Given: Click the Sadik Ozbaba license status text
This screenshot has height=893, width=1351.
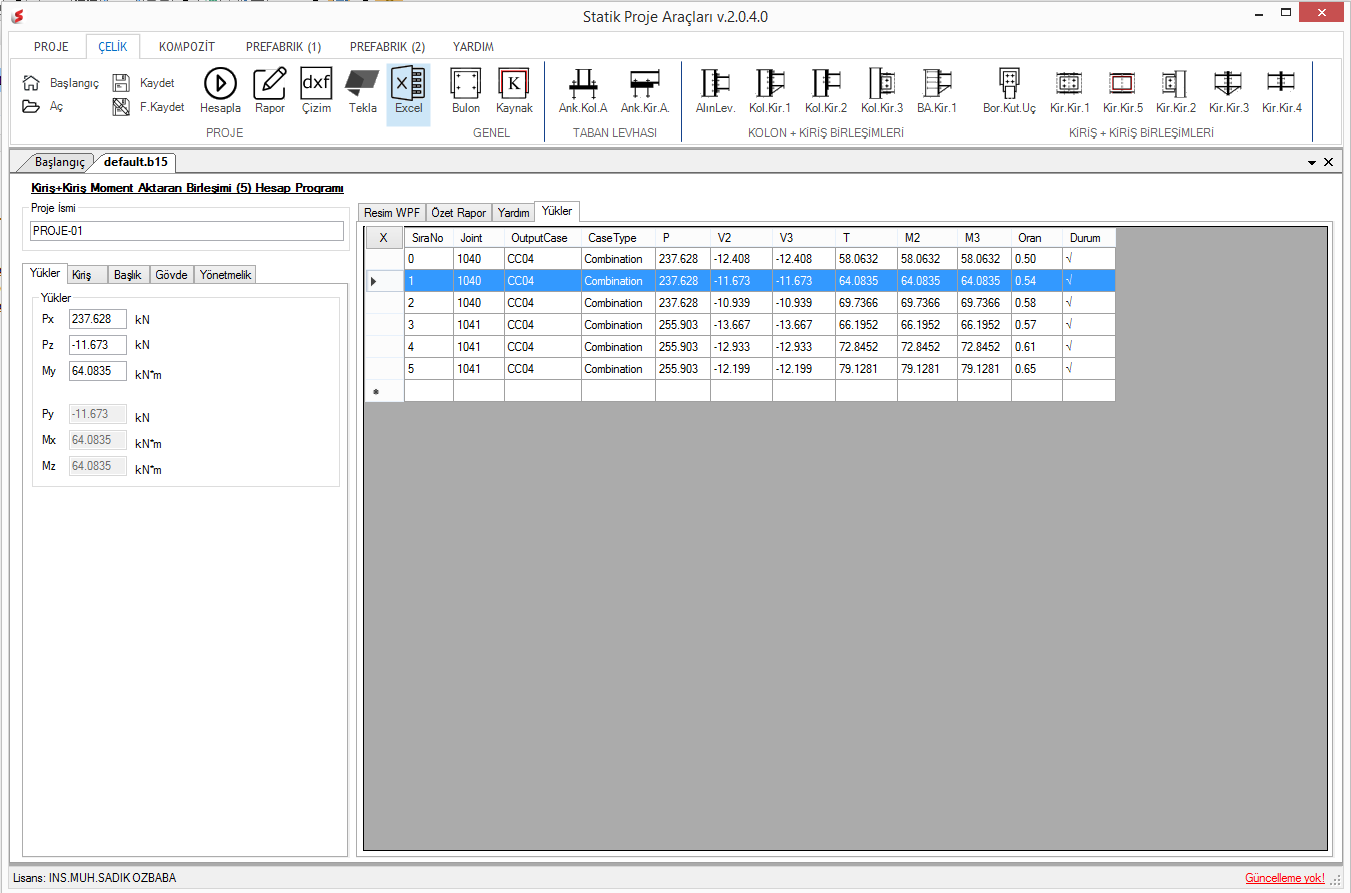Looking at the screenshot, I should tap(95, 878).
